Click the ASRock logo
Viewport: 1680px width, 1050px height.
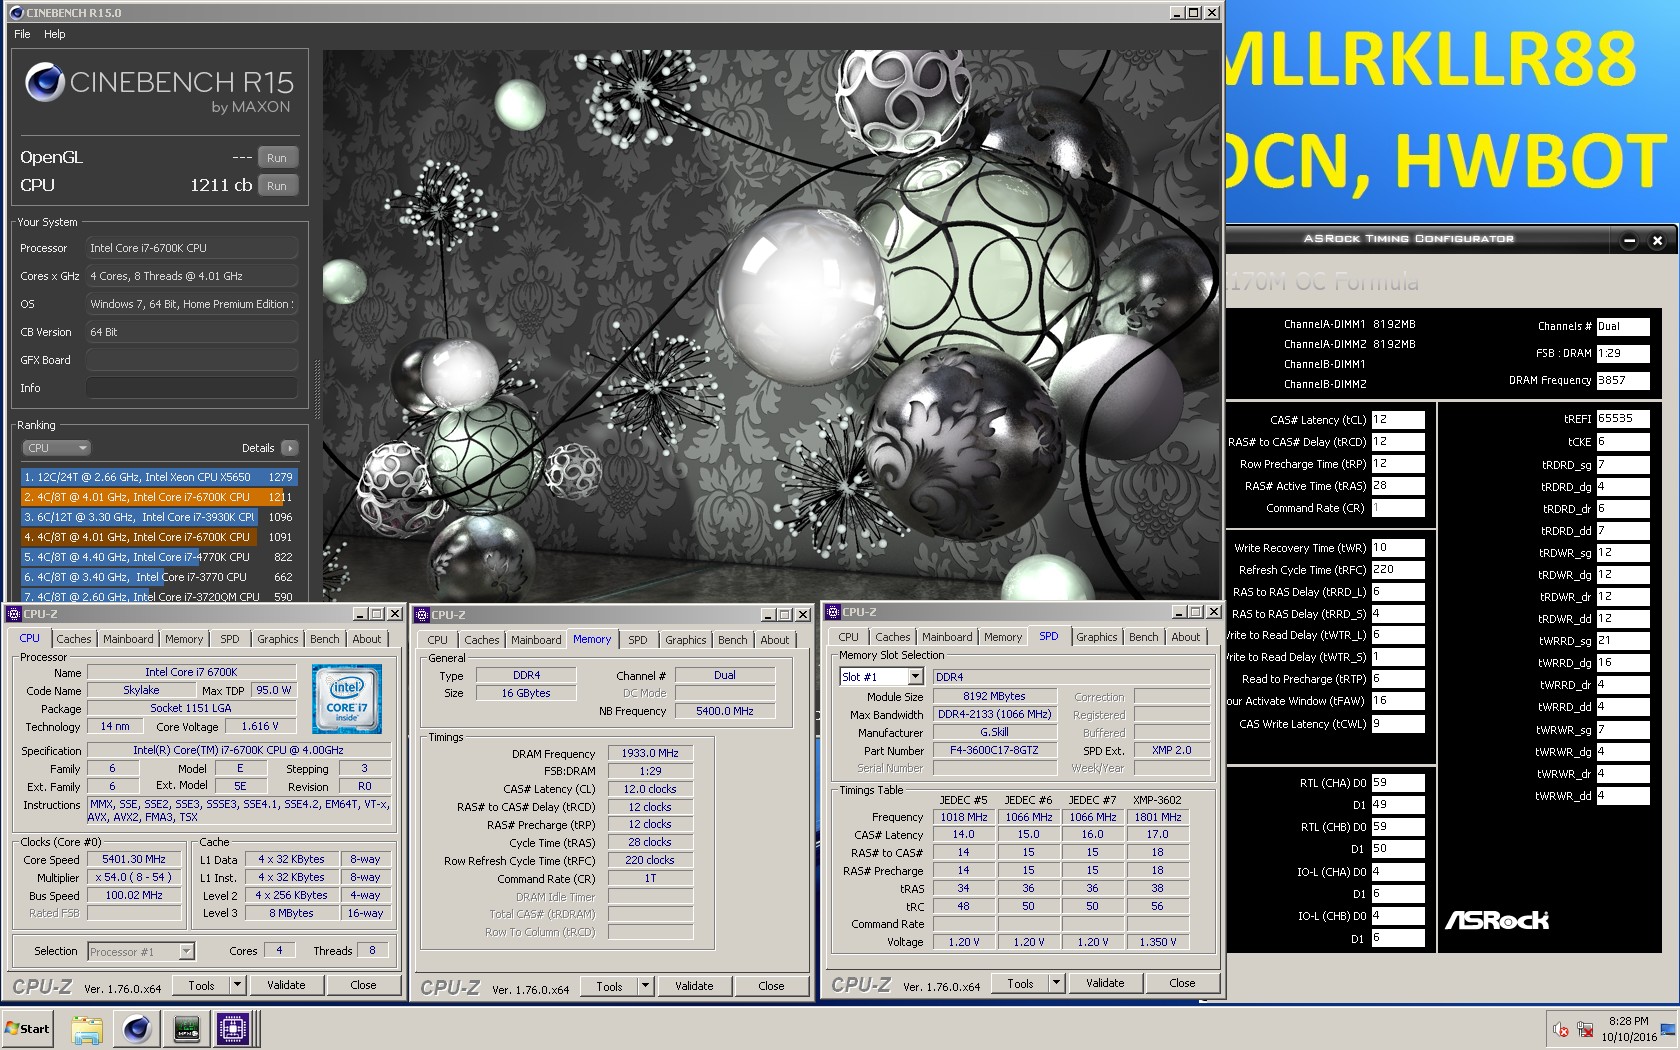[x=1497, y=920]
